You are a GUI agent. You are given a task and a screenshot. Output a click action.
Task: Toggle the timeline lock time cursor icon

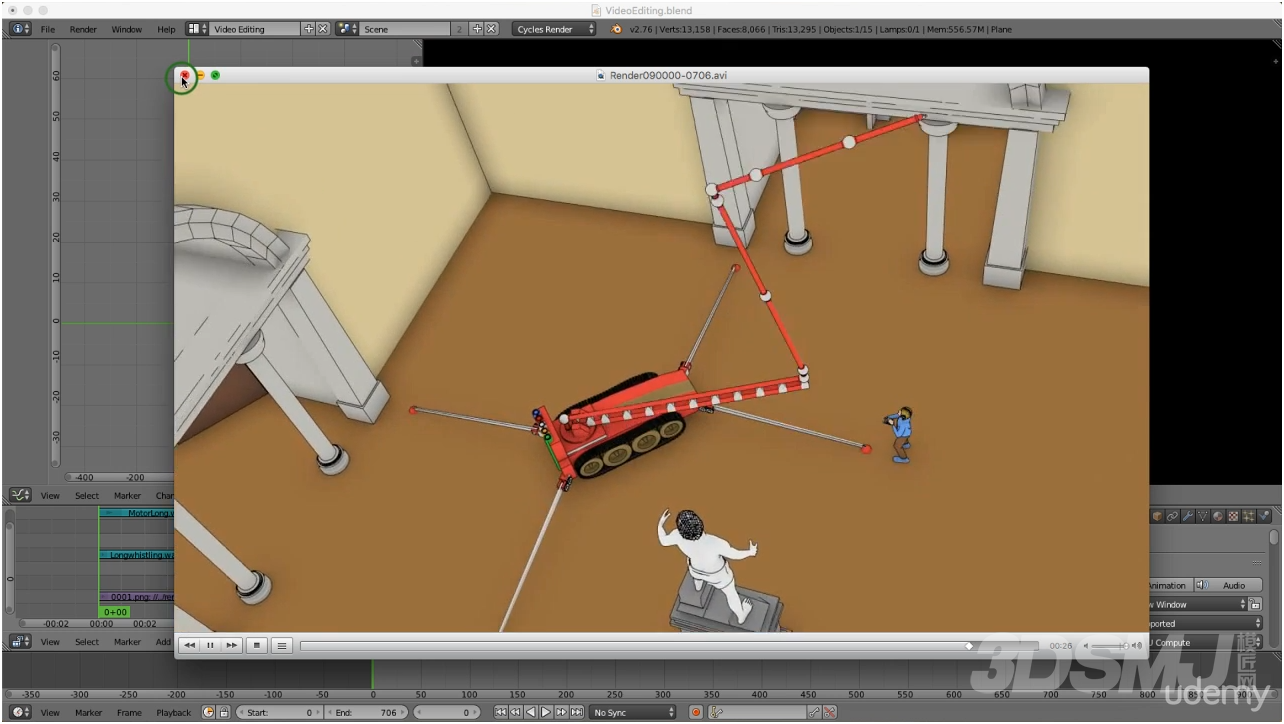click(223, 712)
